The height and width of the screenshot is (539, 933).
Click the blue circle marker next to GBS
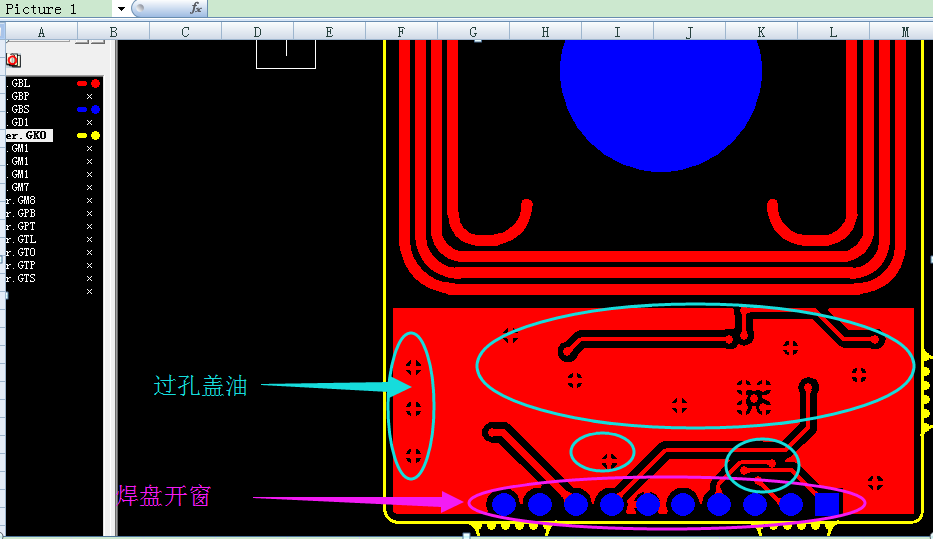tap(95, 109)
